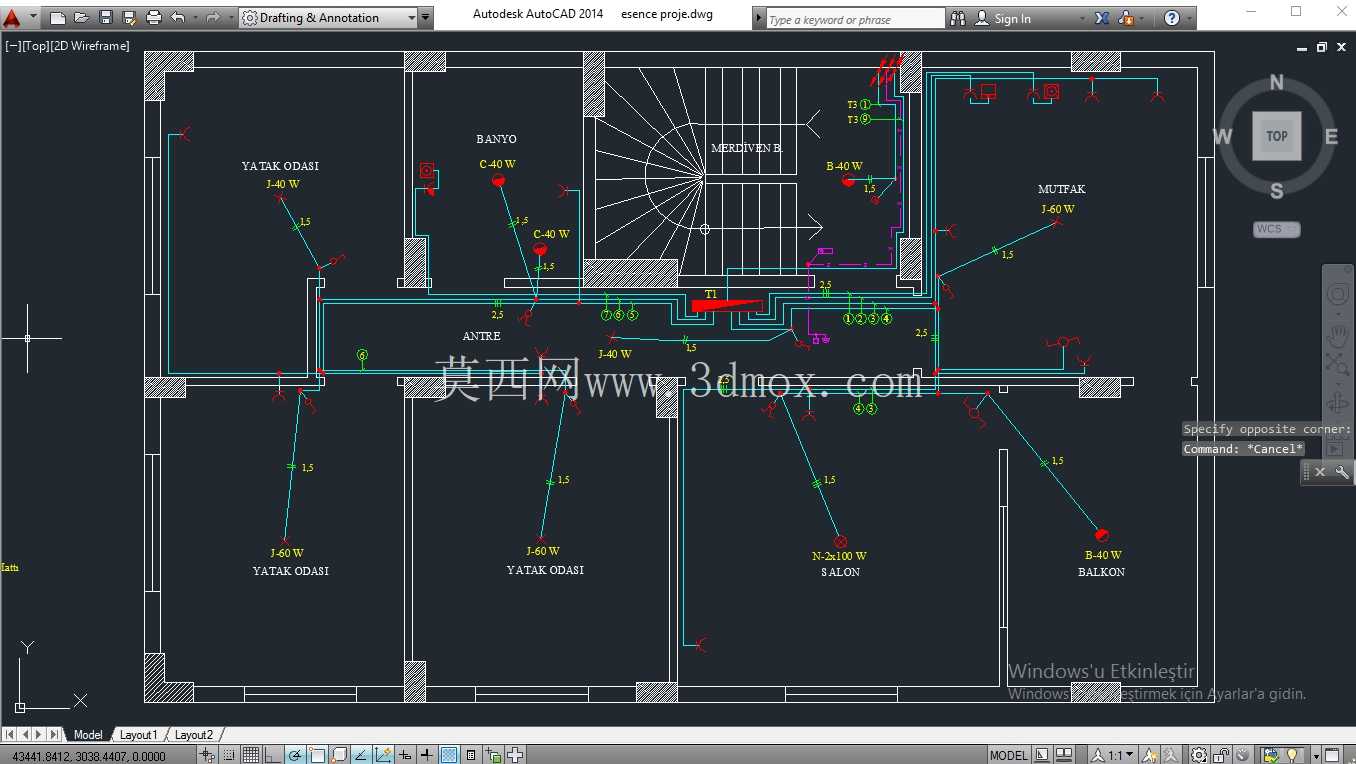
Task: Save the drawing with the floppy icon
Action: [106, 18]
